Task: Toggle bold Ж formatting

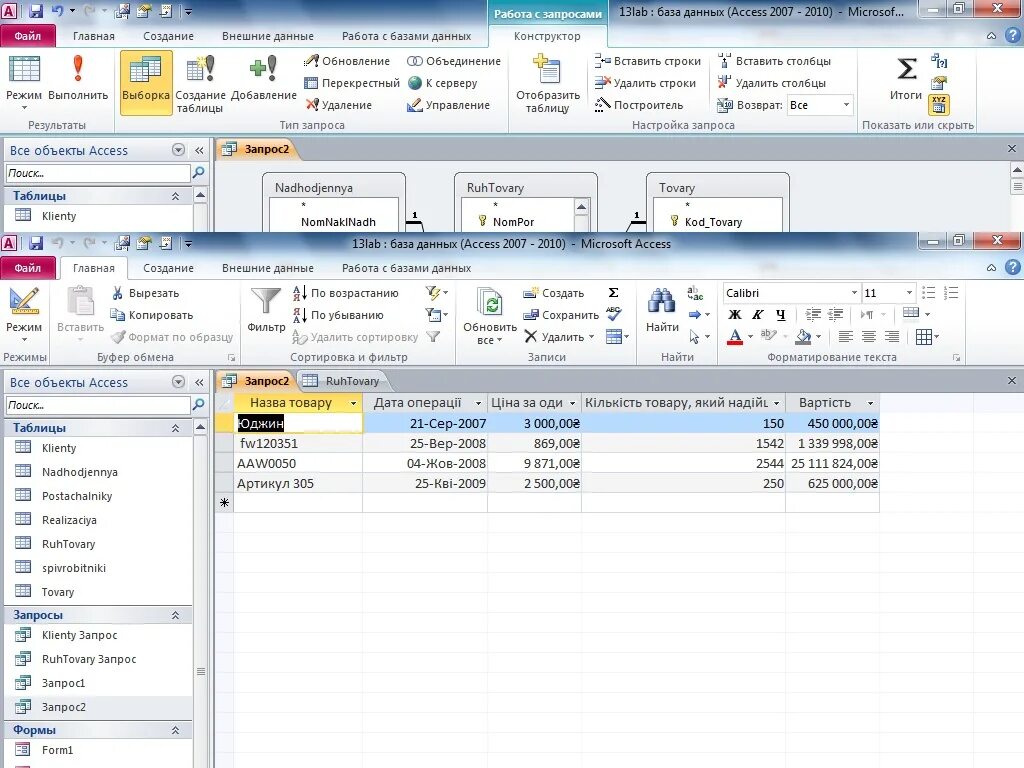Action: tap(735, 315)
